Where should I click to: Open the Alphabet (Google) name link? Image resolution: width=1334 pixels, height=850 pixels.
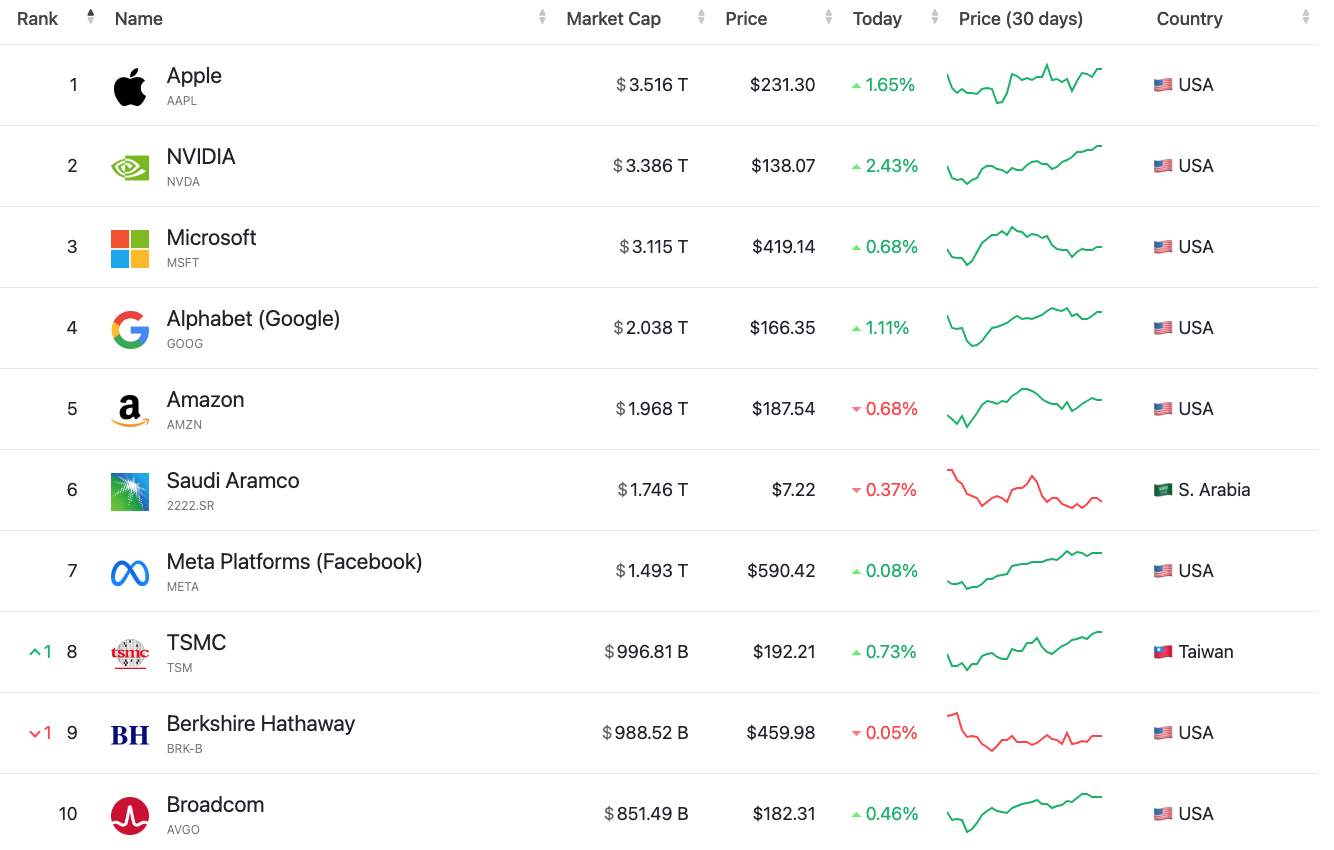[253, 319]
